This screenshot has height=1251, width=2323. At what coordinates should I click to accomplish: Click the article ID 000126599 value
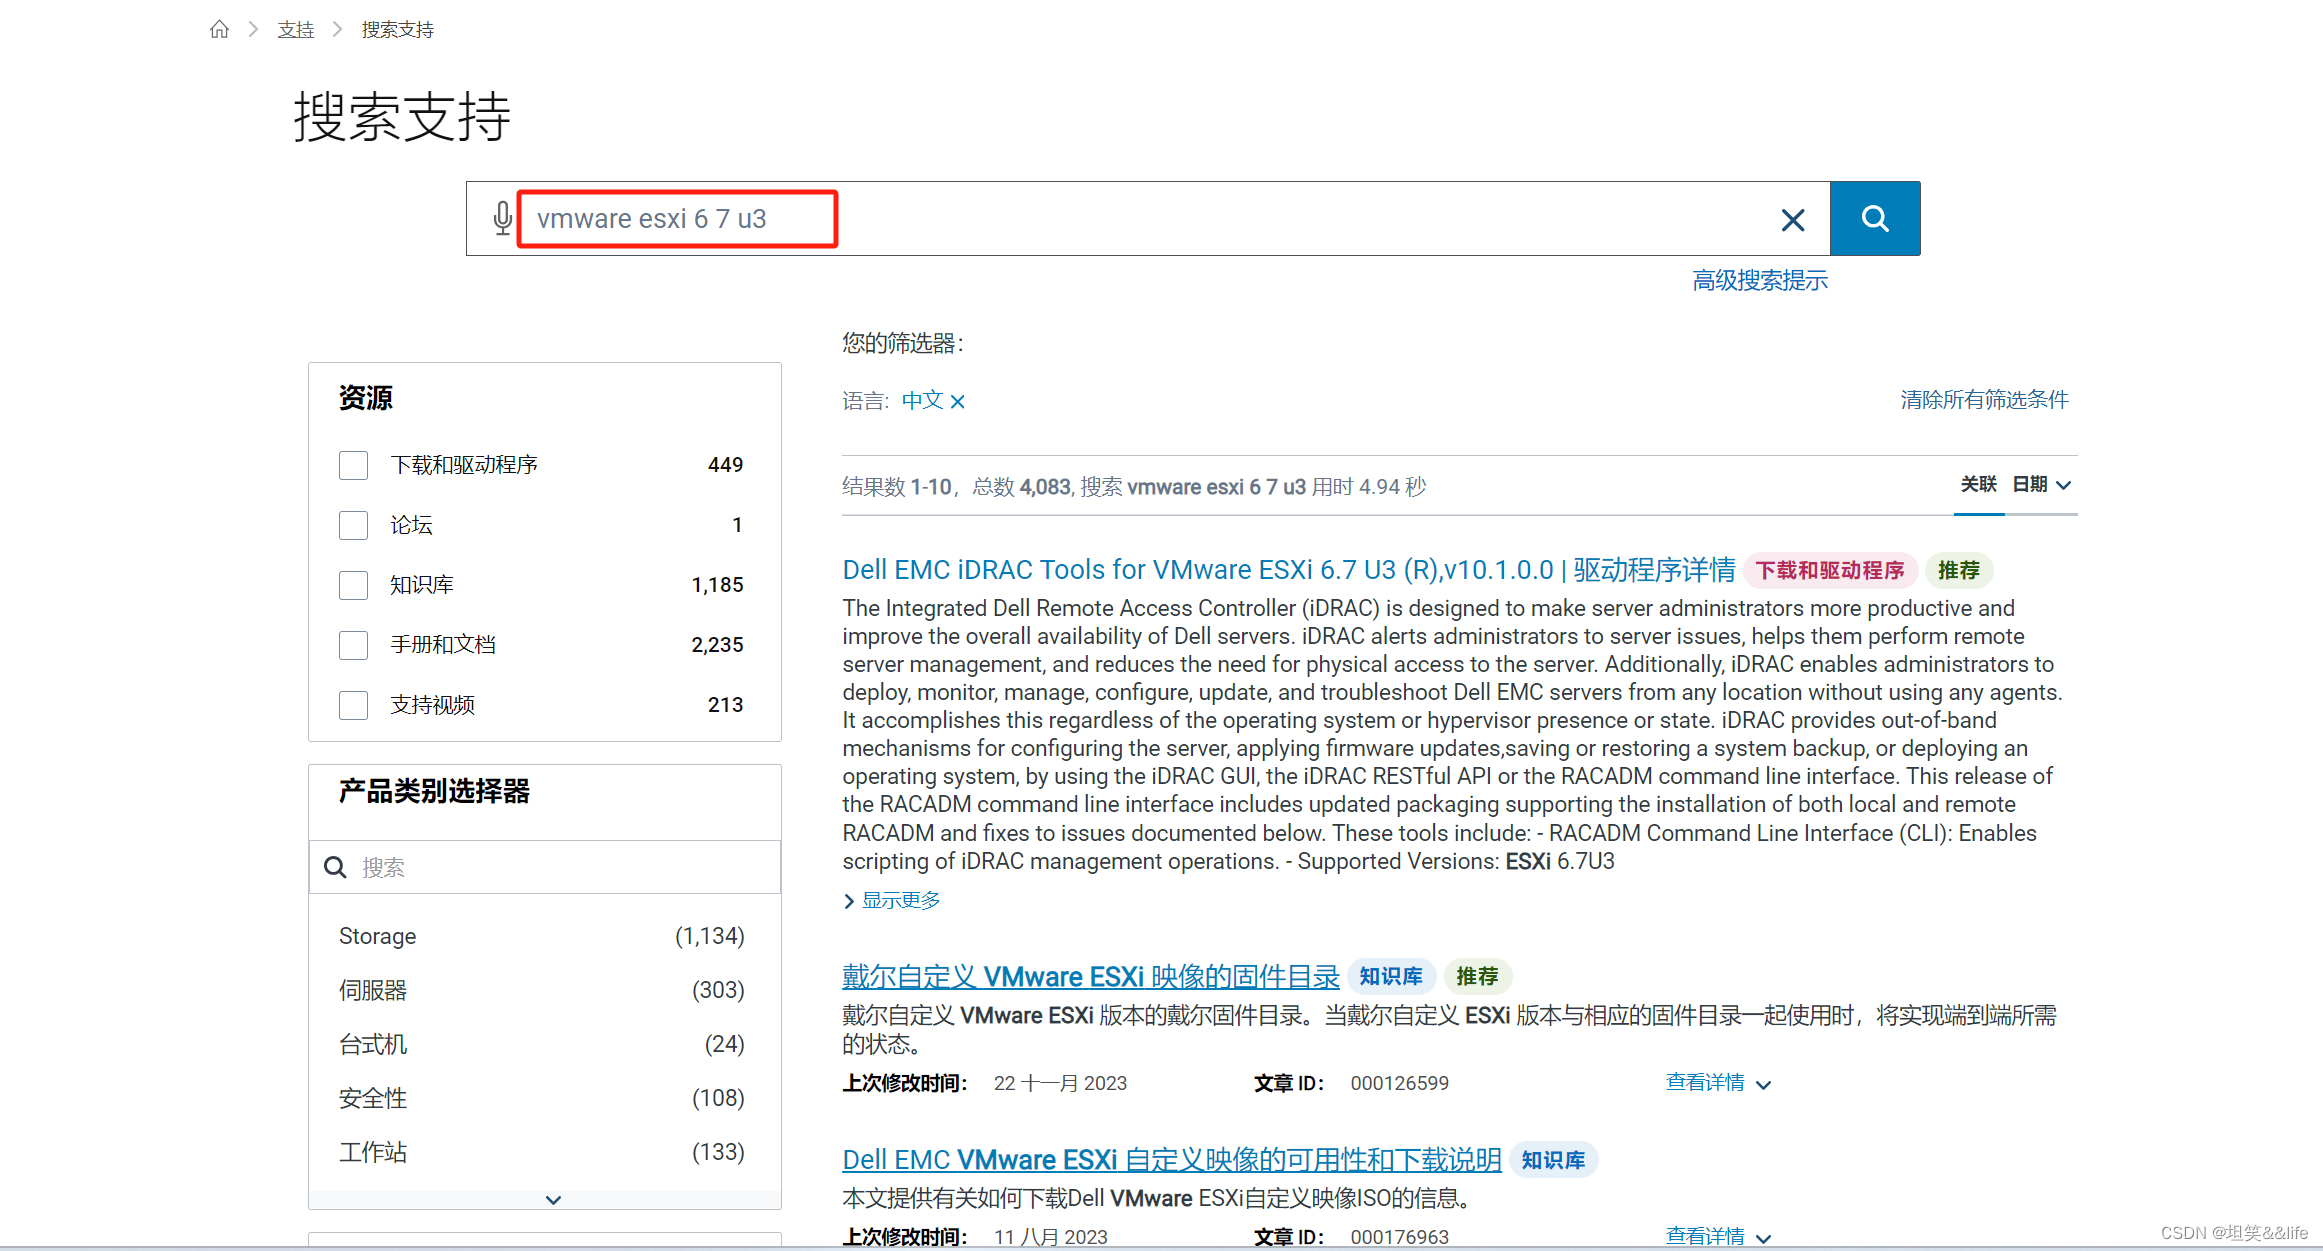click(x=1399, y=1083)
